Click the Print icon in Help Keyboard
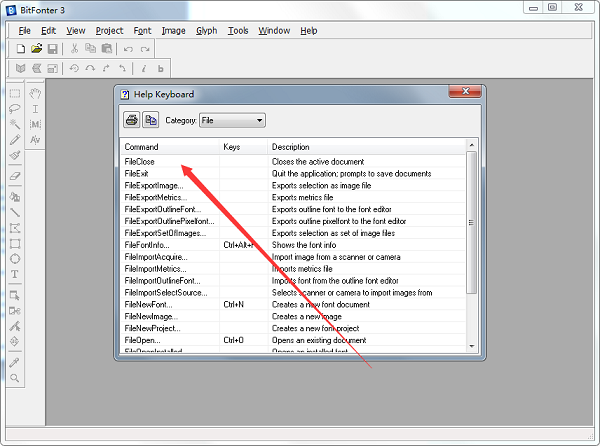600x446 pixels. (x=132, y=120)
